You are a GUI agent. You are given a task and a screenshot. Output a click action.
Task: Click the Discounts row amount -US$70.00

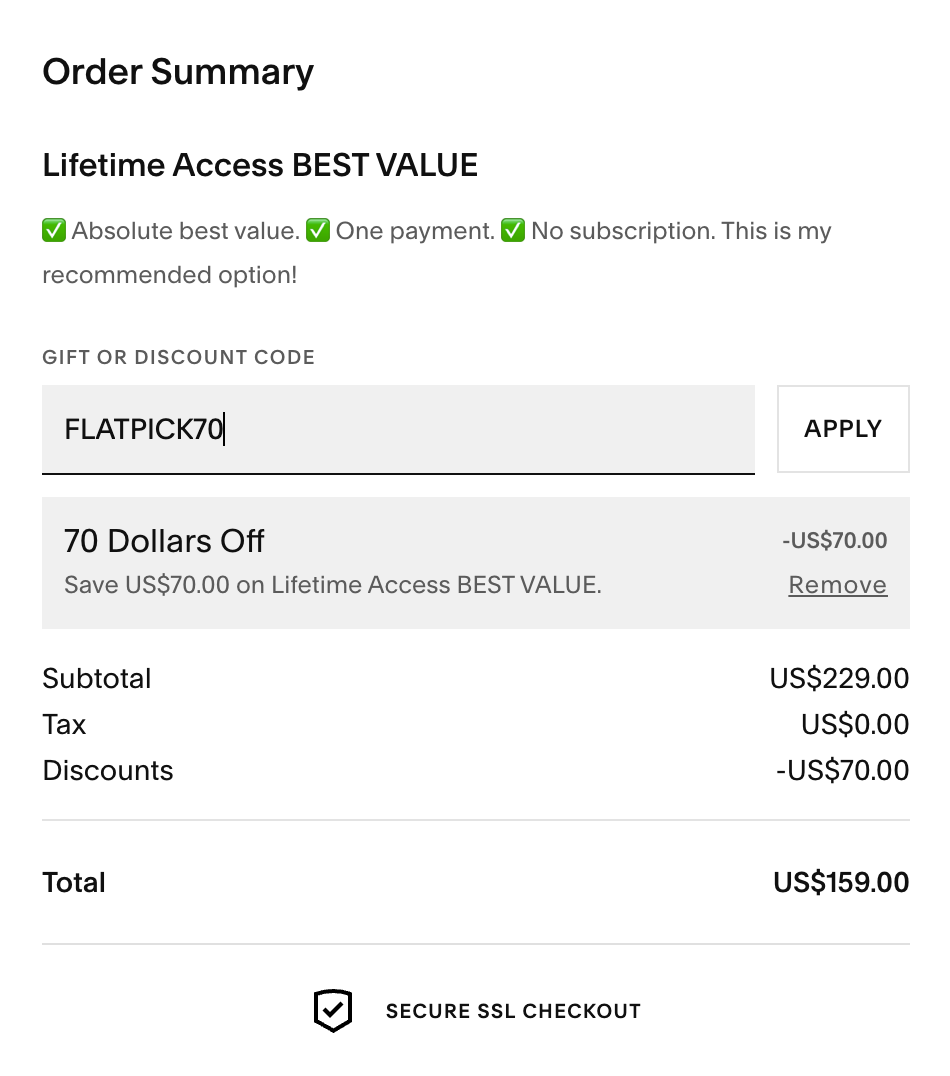[x=842, y=771]
